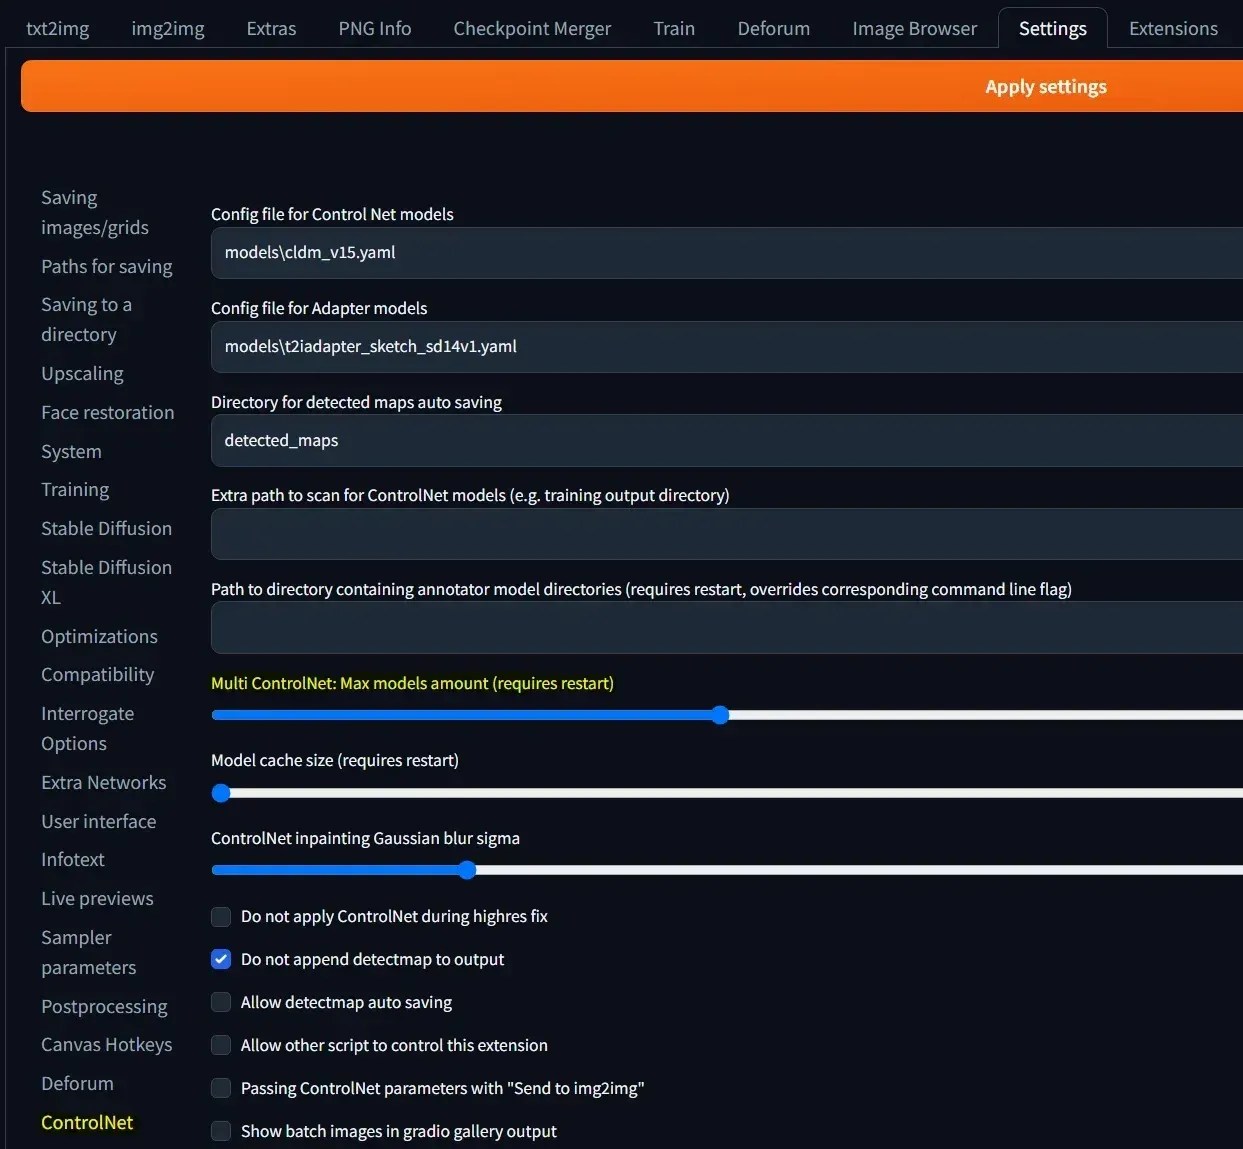Open Saving images/grids settings section
This screenshot has height=1149, width=1243.
coord(95,212)
